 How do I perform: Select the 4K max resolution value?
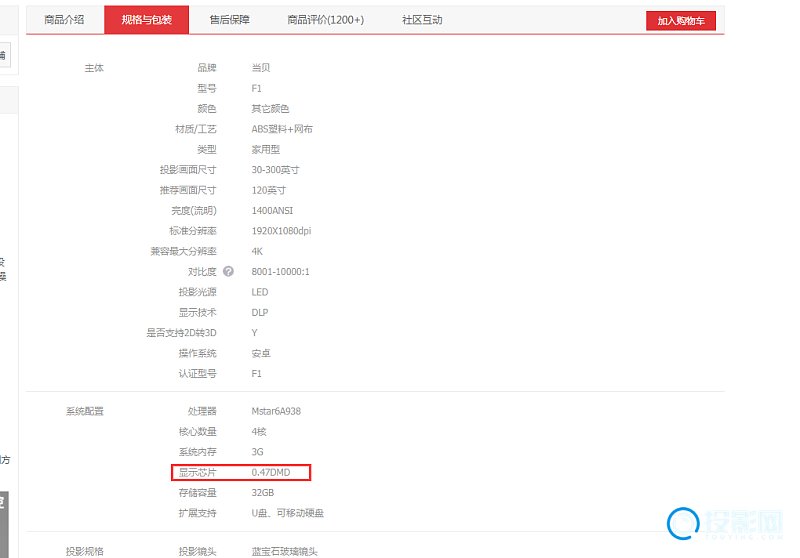click(x=257, y=251)
